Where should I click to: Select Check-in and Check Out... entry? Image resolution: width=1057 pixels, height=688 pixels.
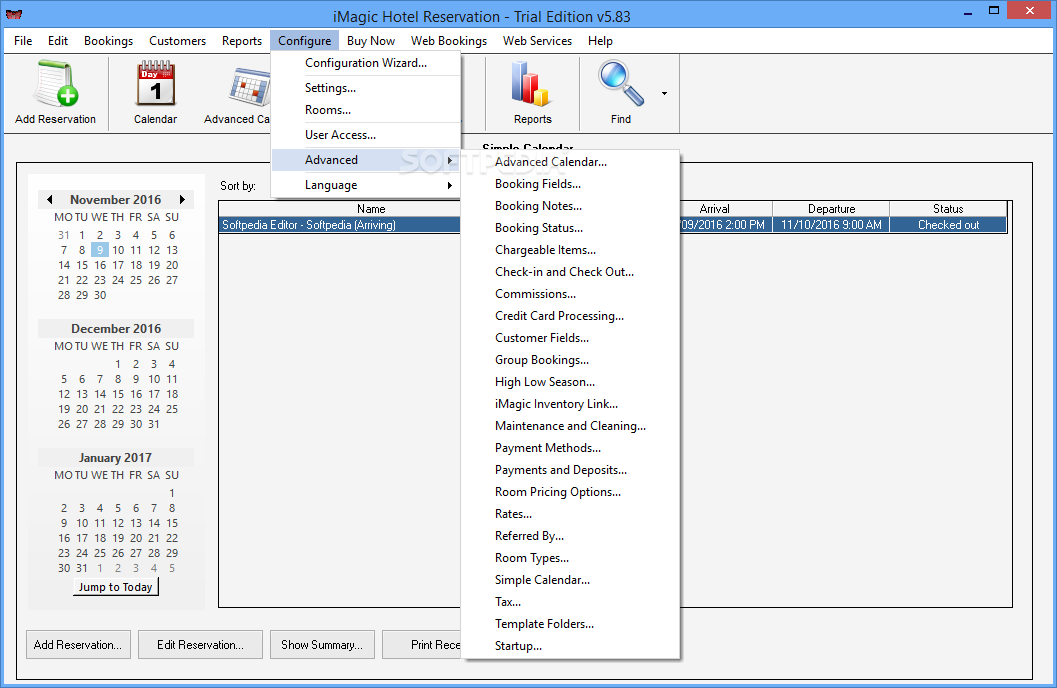(x=570, y=272)
